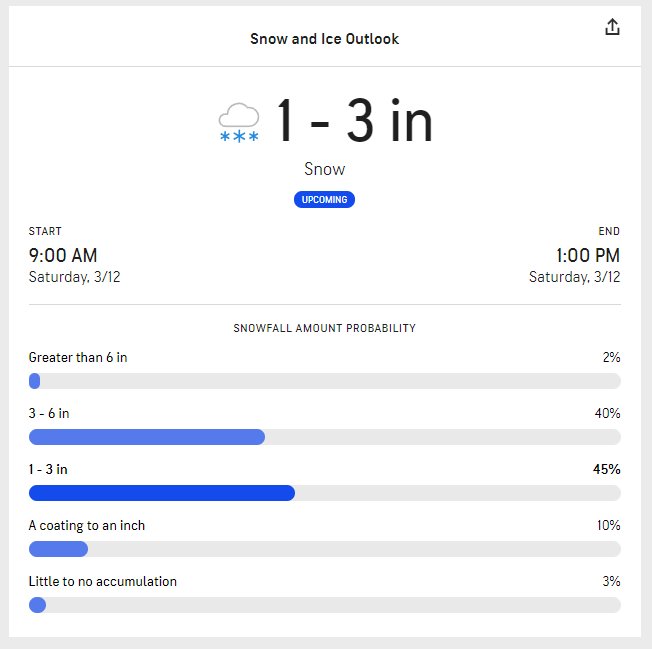Click the Little to no accumulation label
The image size is (652, 649).
pos(103,581)
